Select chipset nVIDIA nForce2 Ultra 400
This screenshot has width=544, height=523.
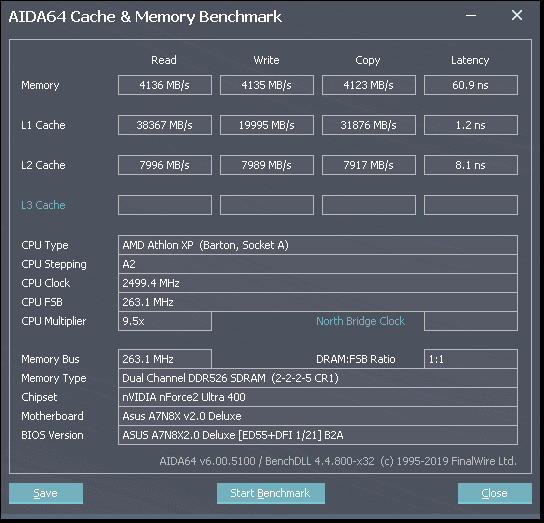[x=318, y=397]
